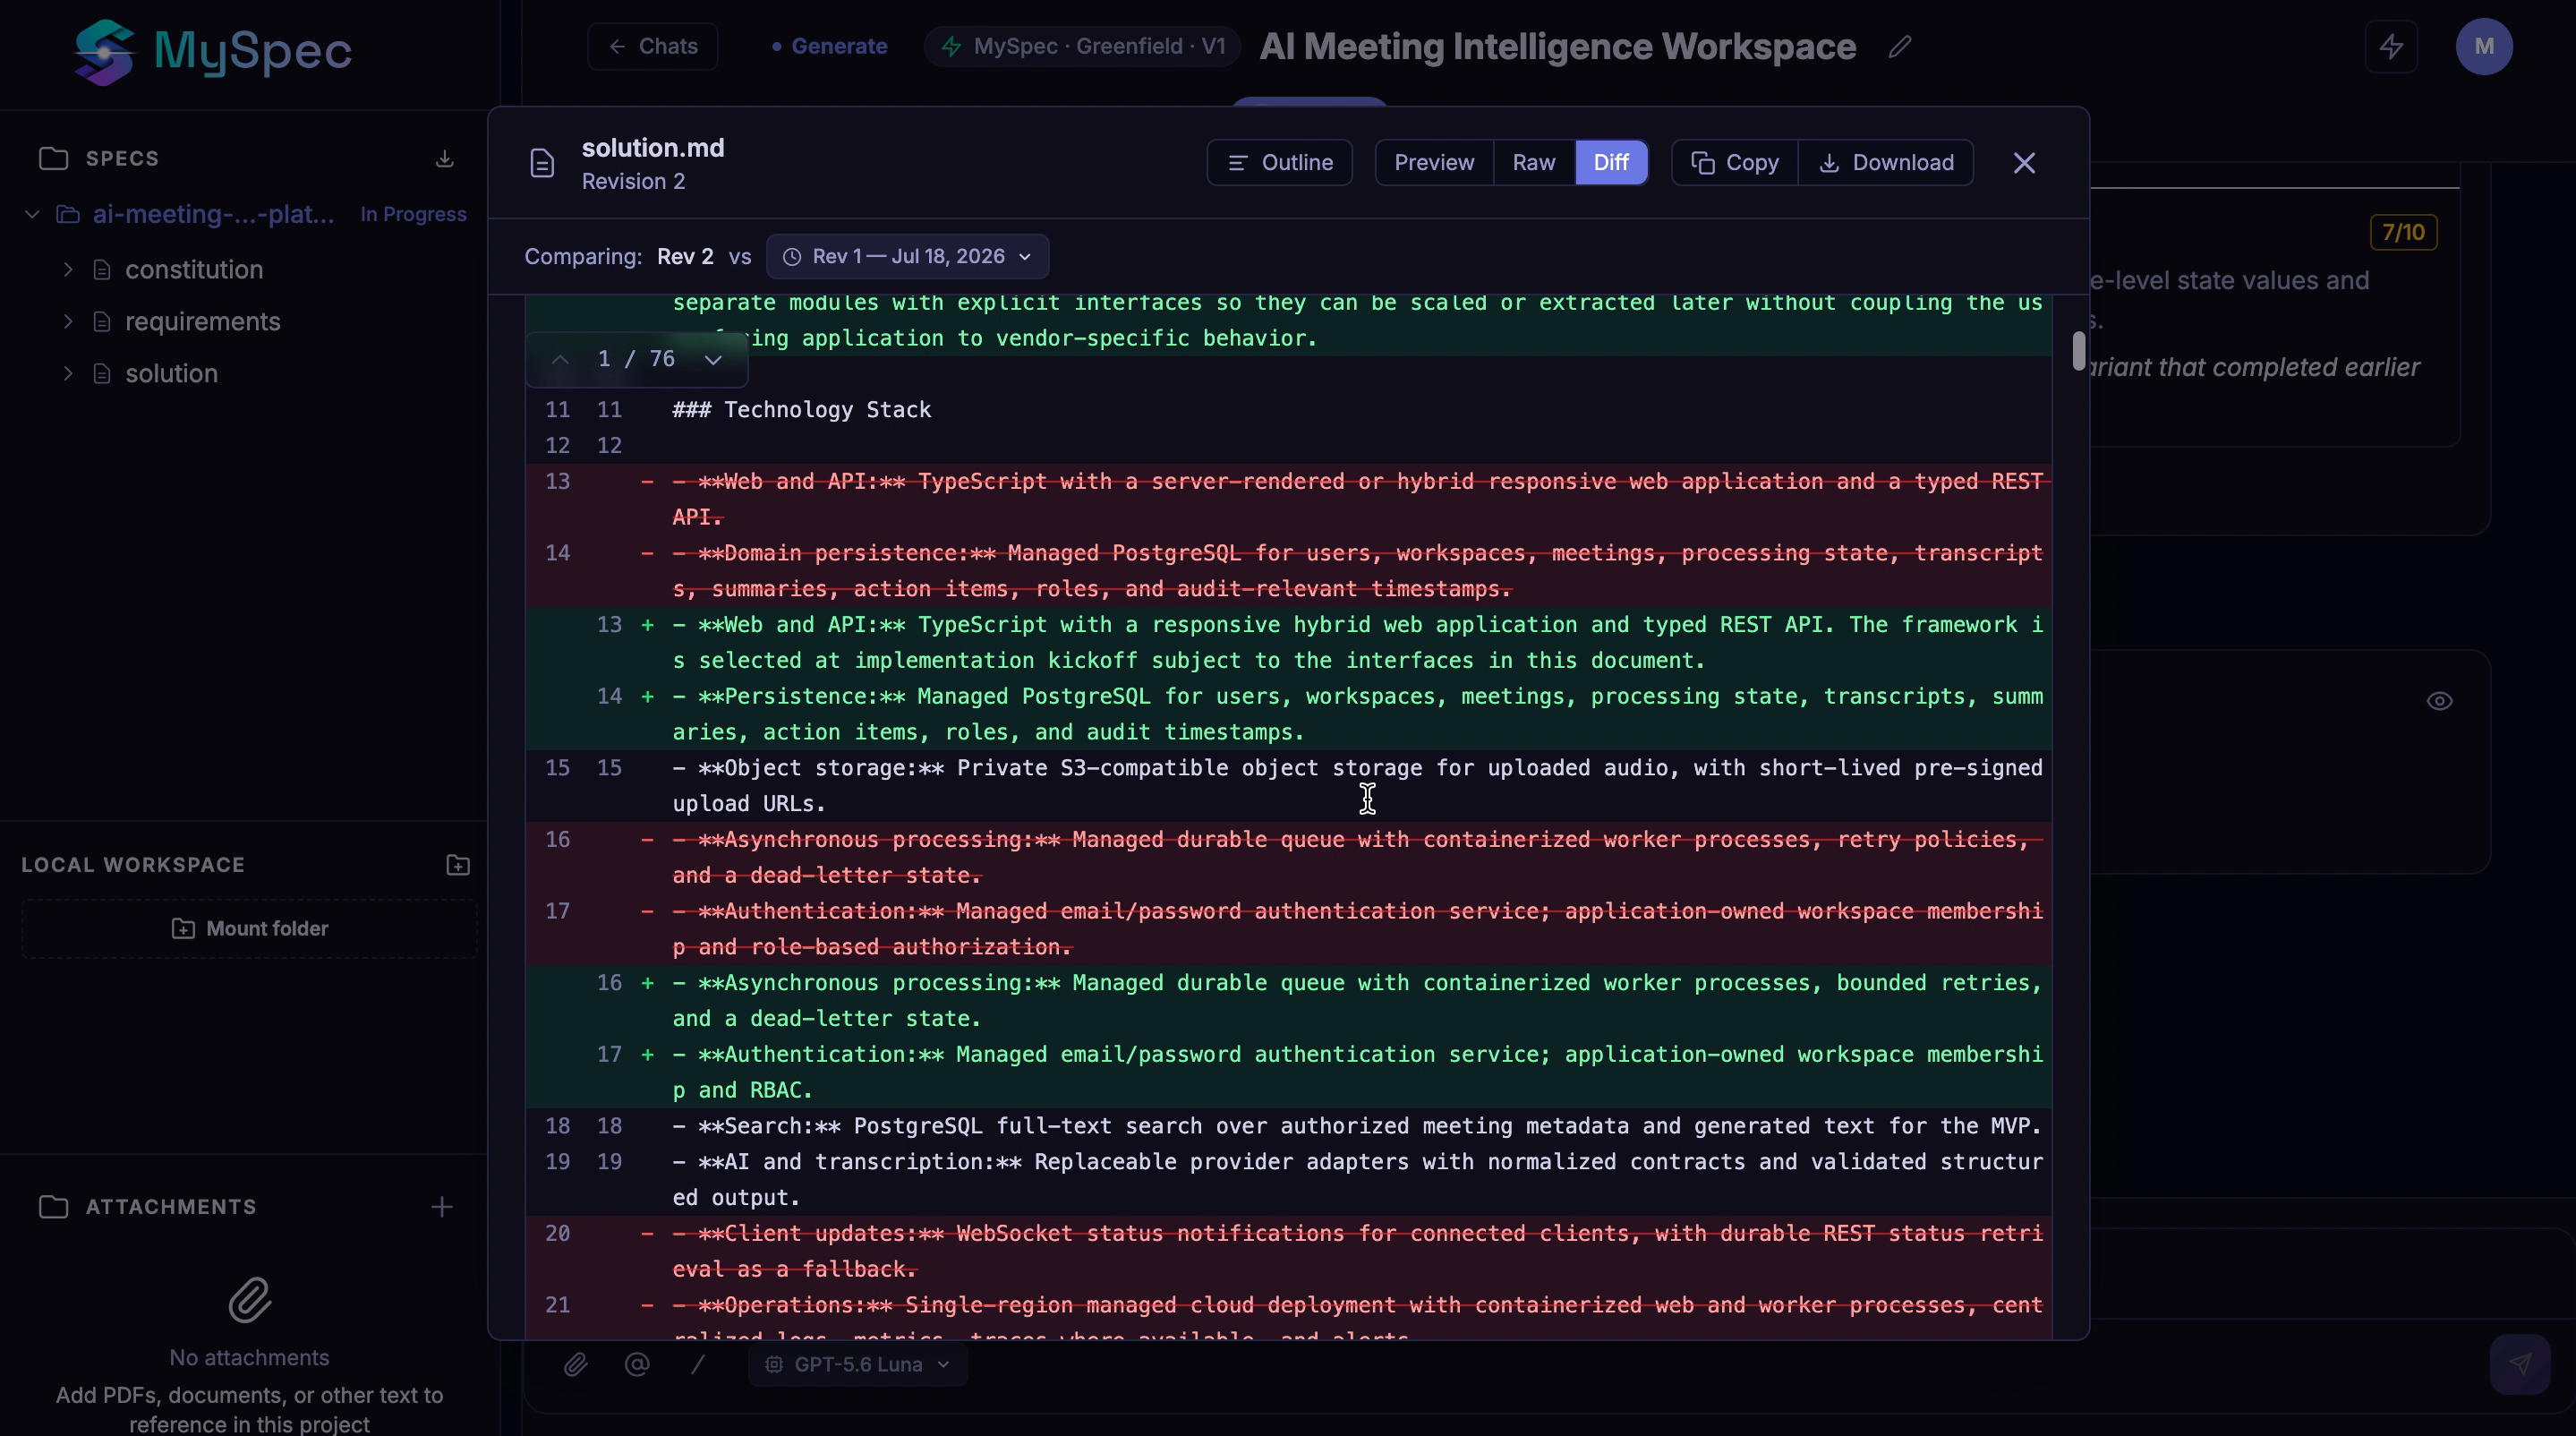Image resolution: width=2576 pixels, height=1436 pixels.
Task: Click the slash command icon
Action: click(698, 1364)
